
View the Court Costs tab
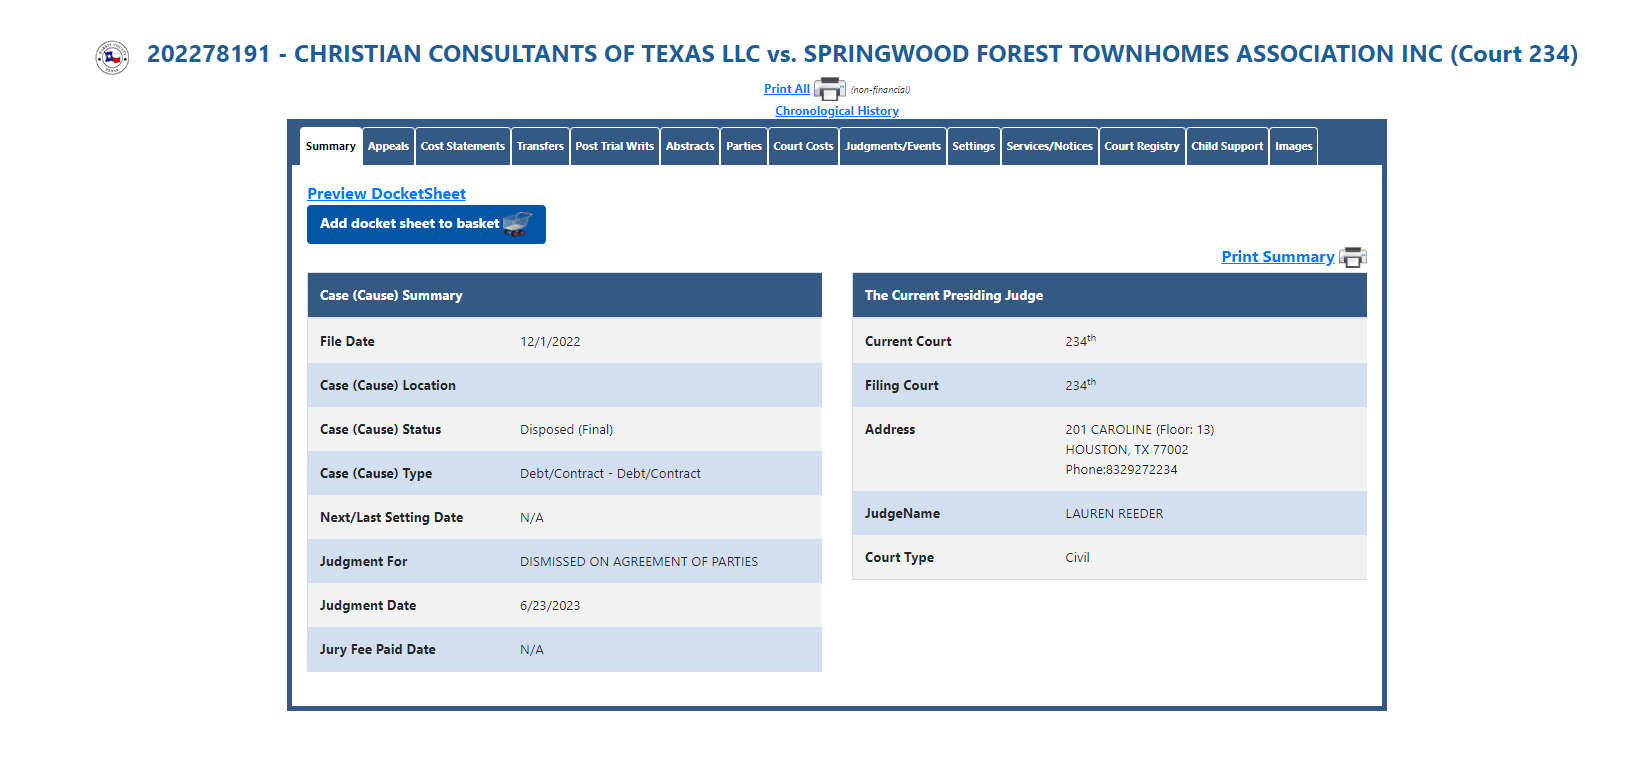[803, 146]
